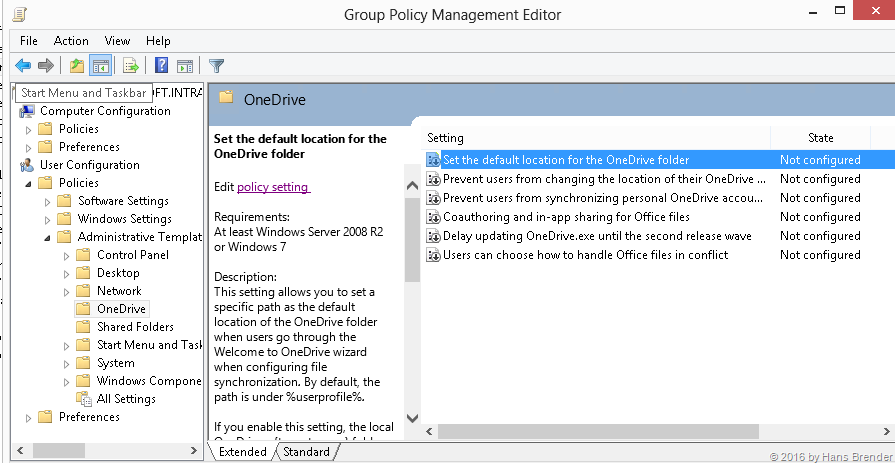The height and width of the screenshot is (463, 895).
Task: Open the View menu
Action: tap(118, 41)
